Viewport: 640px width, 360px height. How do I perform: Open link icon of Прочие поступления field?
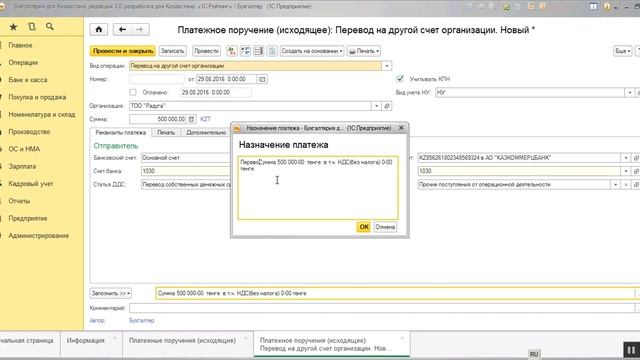636,185
